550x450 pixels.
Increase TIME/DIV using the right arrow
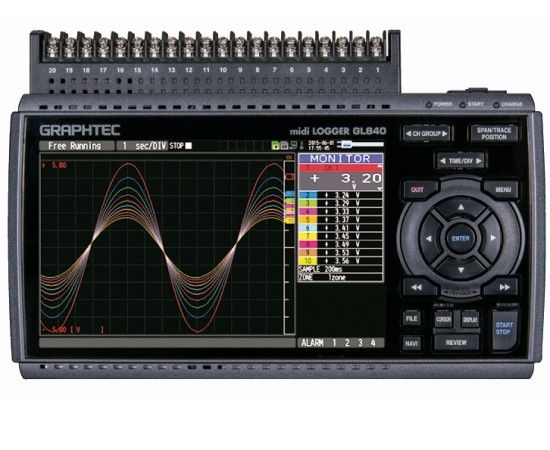coord(479,161)
